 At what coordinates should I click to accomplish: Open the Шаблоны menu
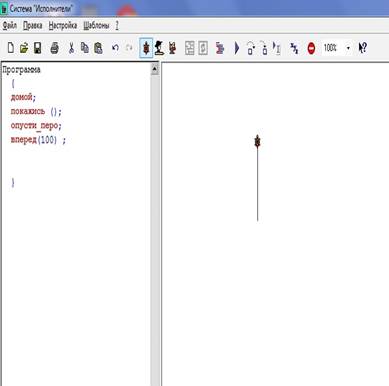[96, 26]
